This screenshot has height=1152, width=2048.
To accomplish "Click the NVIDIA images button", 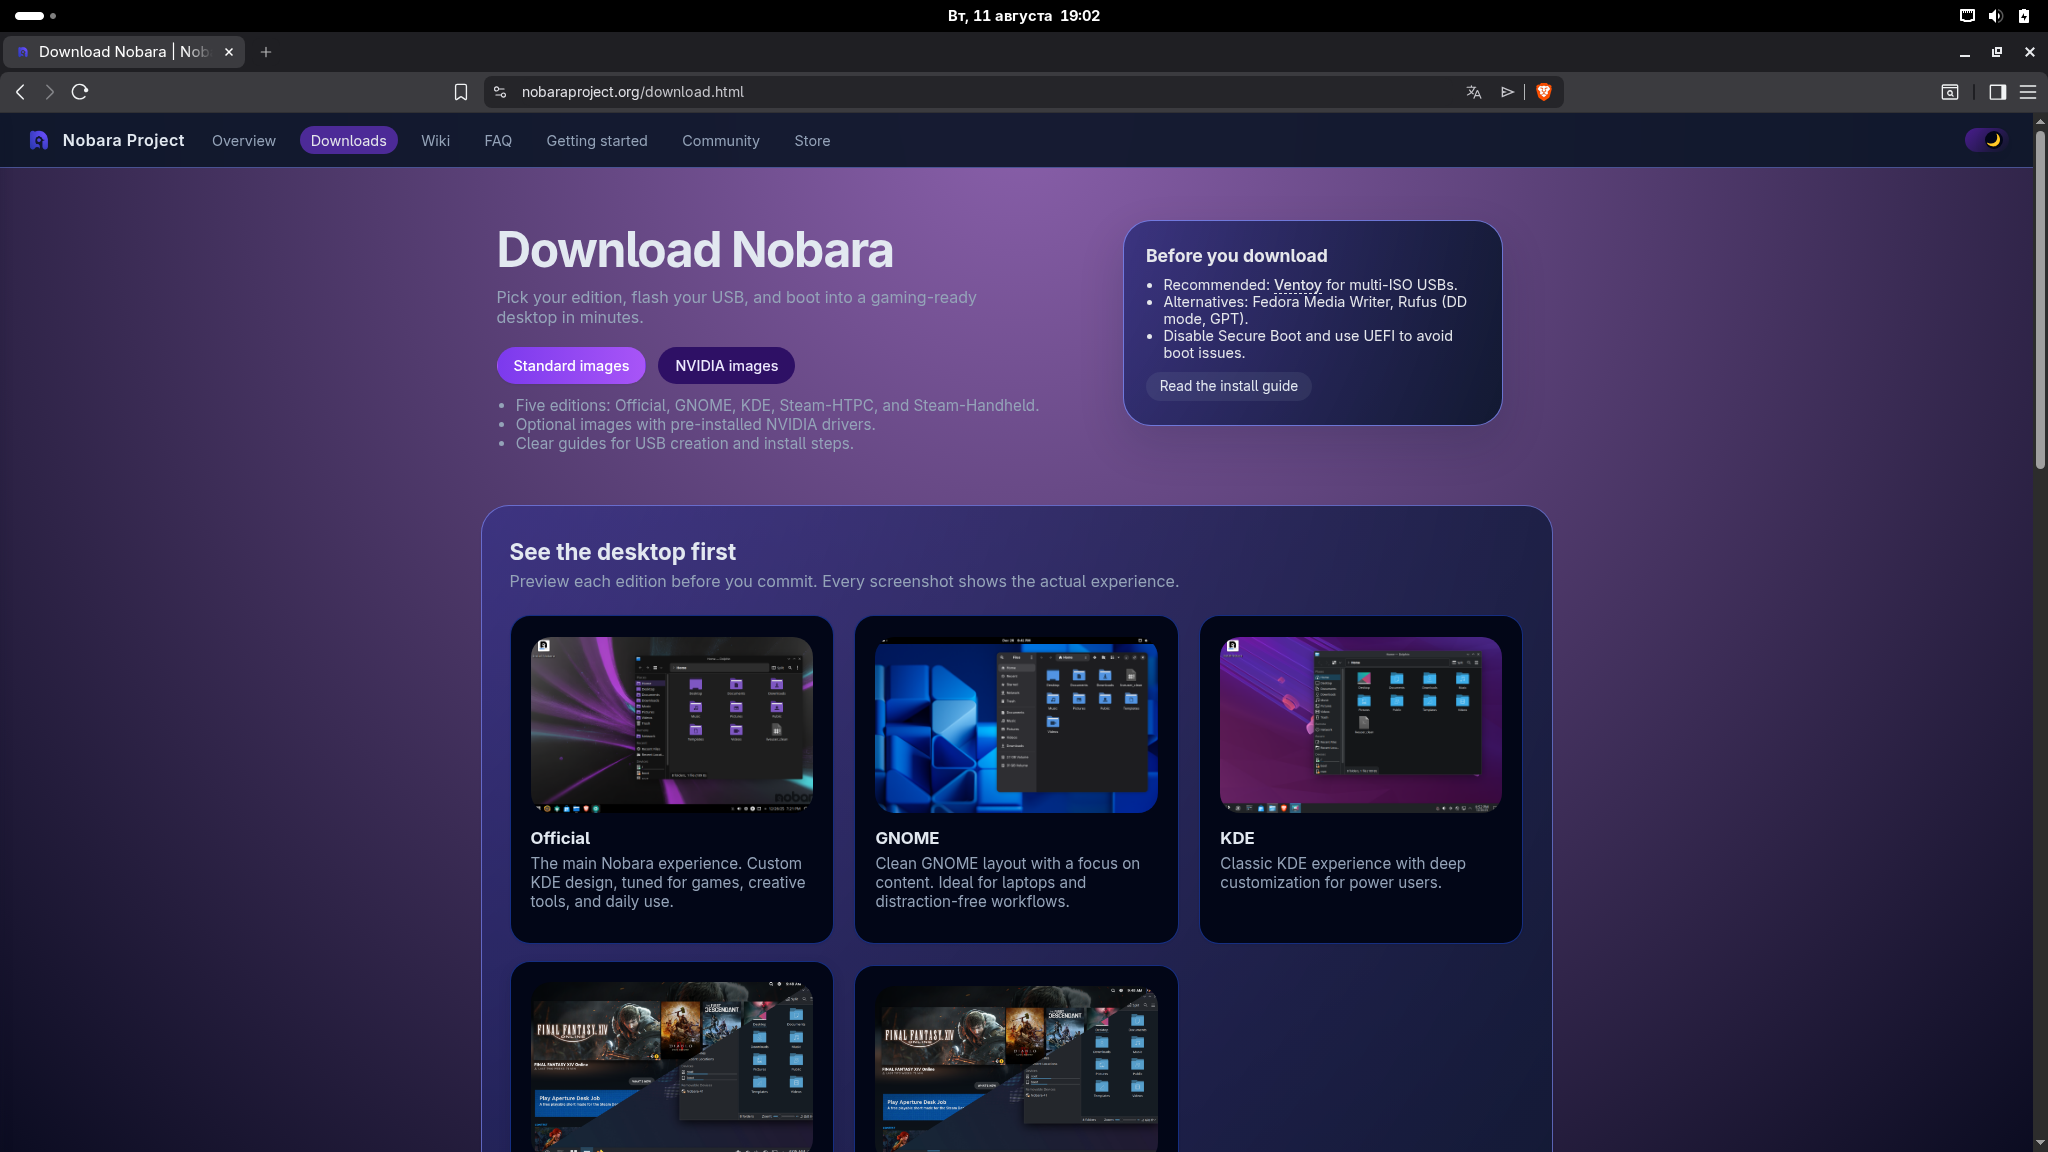I will [726, 366].
